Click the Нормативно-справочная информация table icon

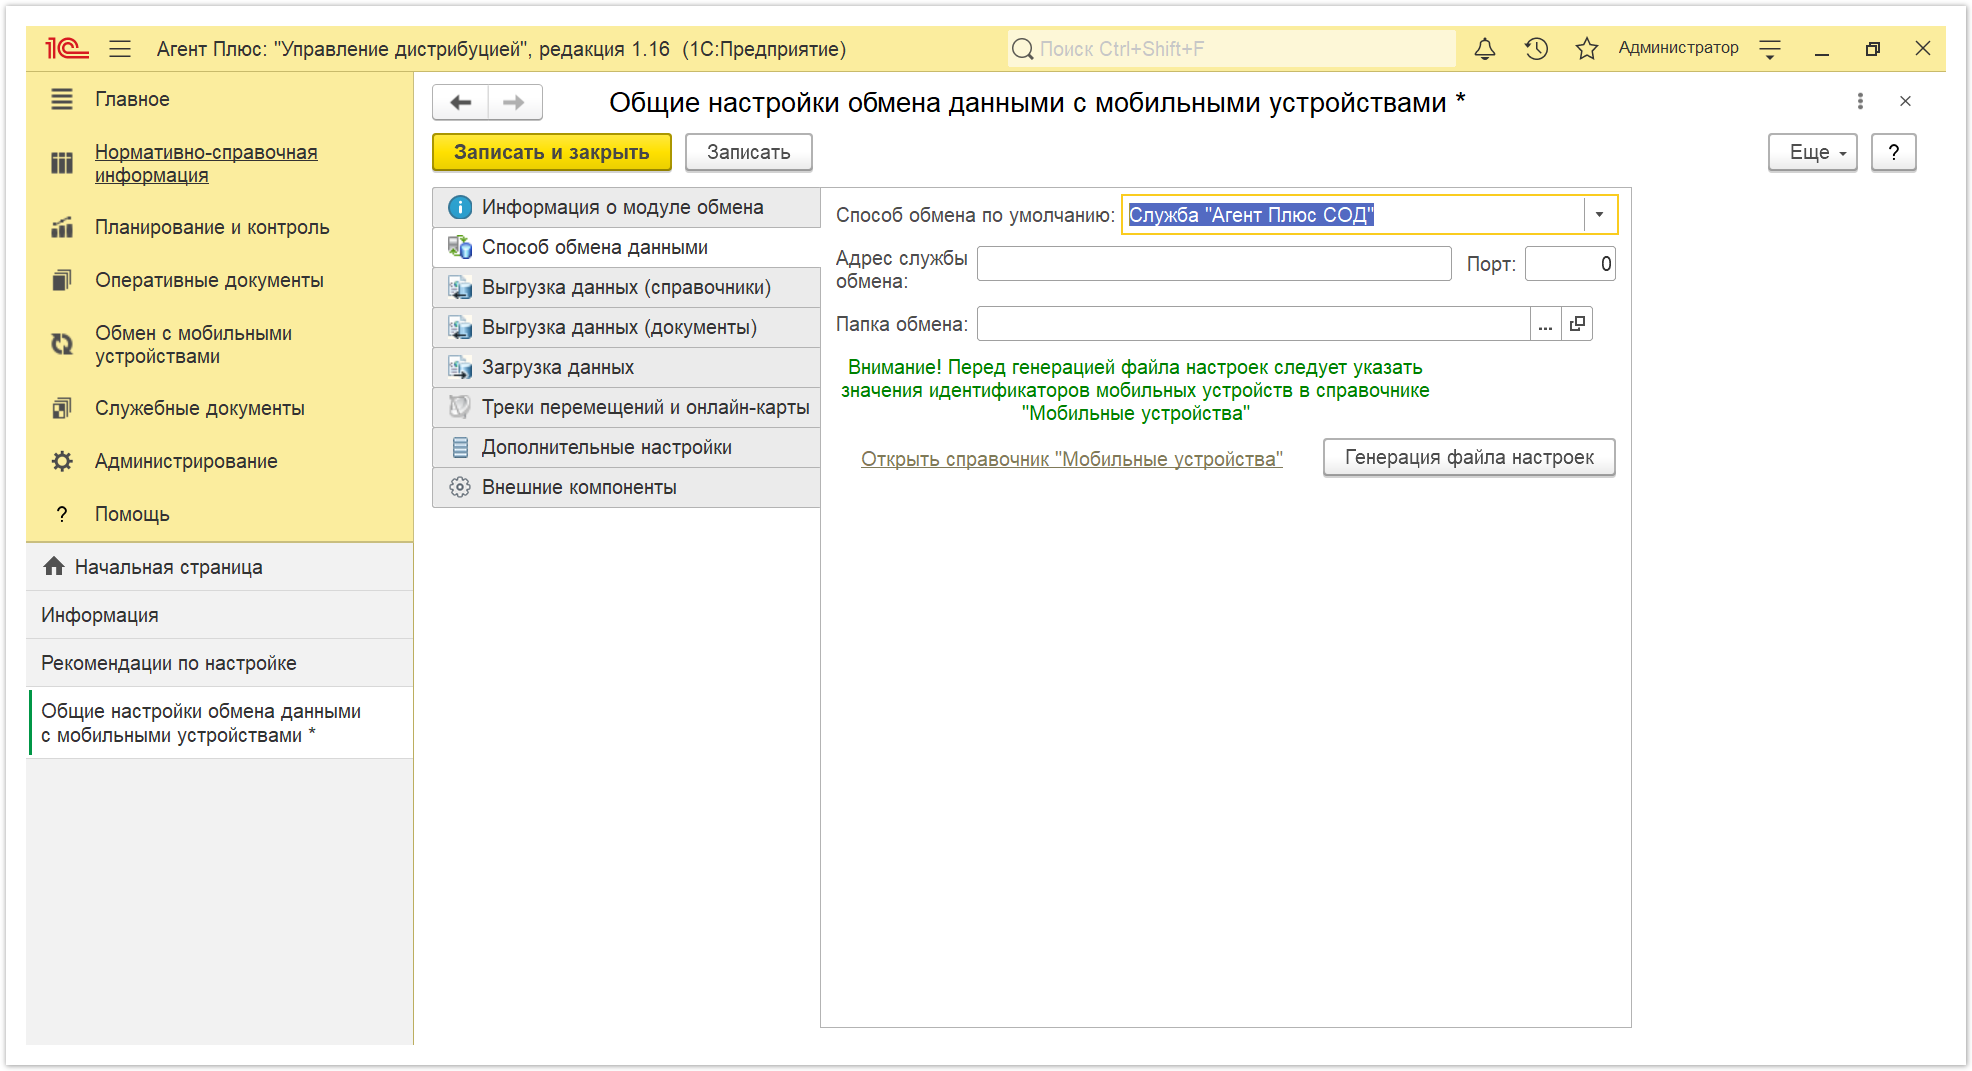[62, 163]
